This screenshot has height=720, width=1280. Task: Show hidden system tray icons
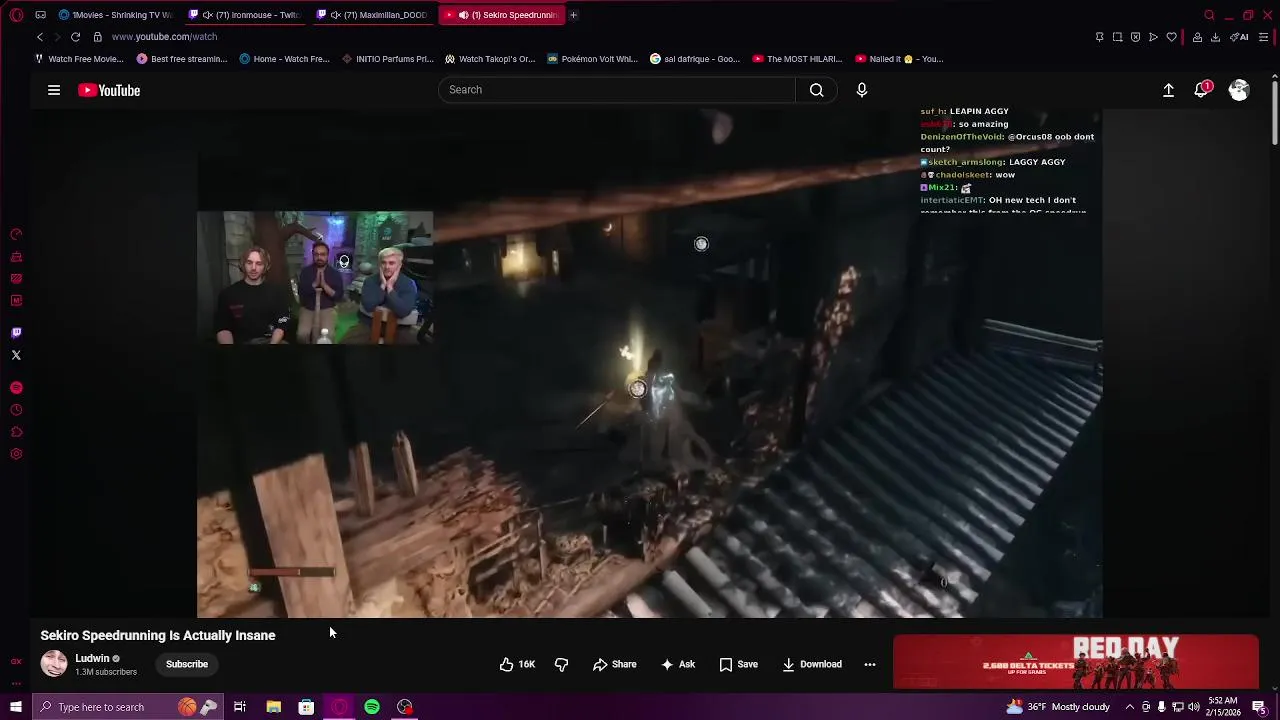(1130, 707)
